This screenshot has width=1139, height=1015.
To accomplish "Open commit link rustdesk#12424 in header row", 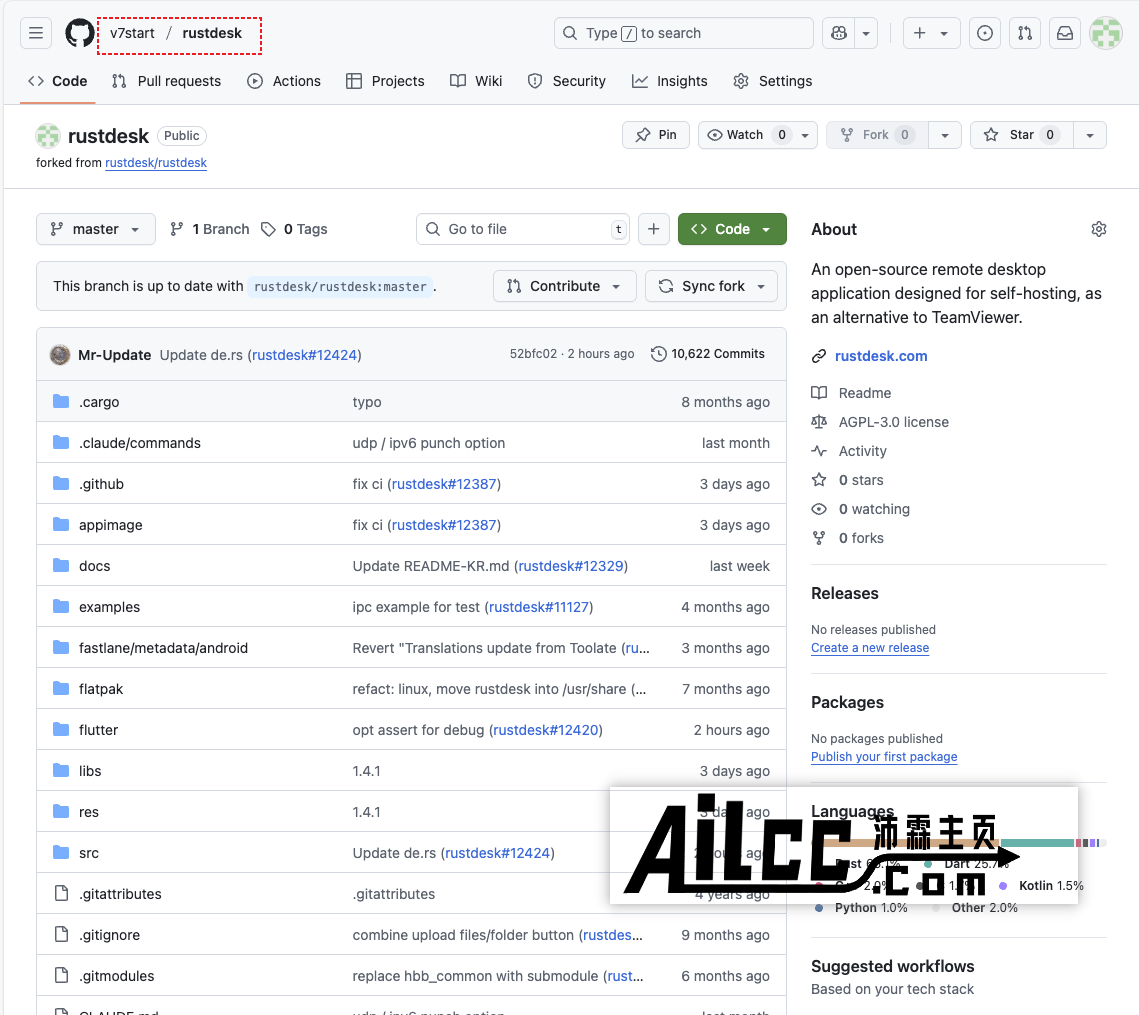I will pyautogui.click(x=304, y=355).
